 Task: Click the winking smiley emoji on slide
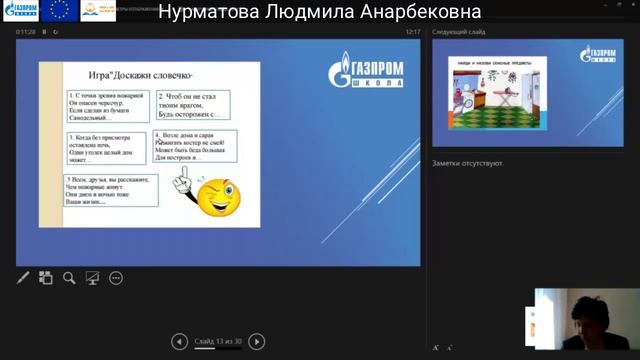tap(218, 197)
